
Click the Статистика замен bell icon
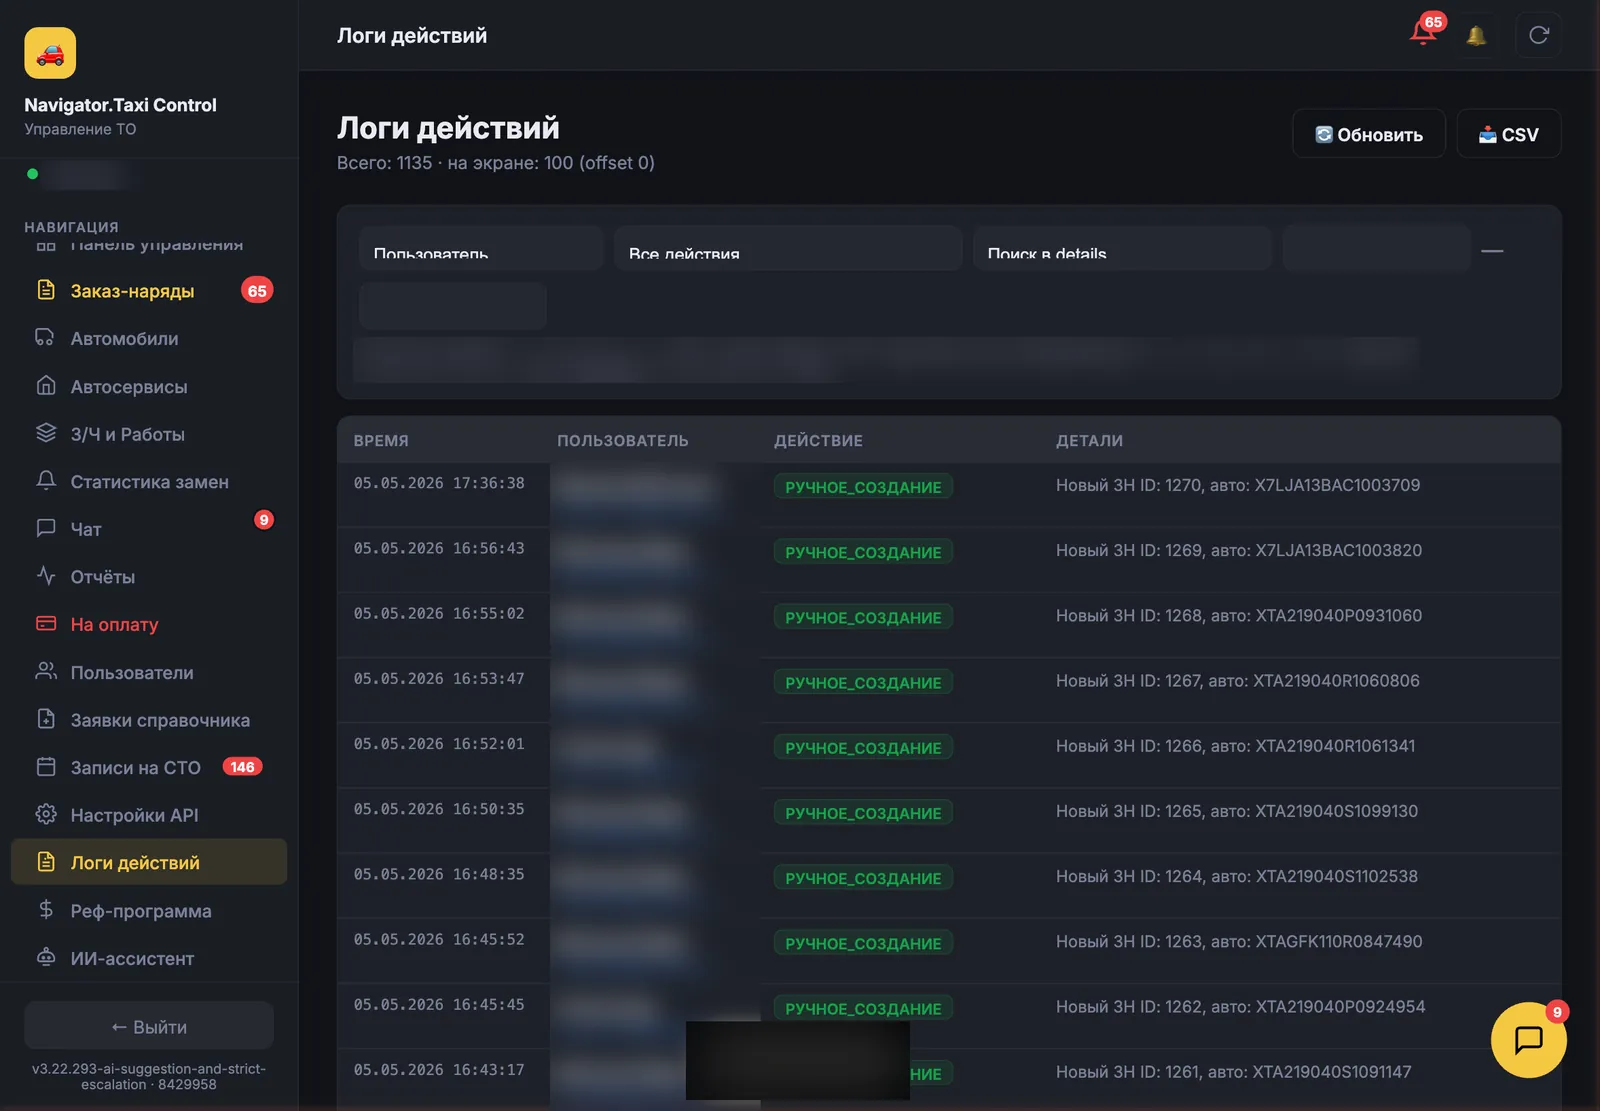click(x=46, y=481)
